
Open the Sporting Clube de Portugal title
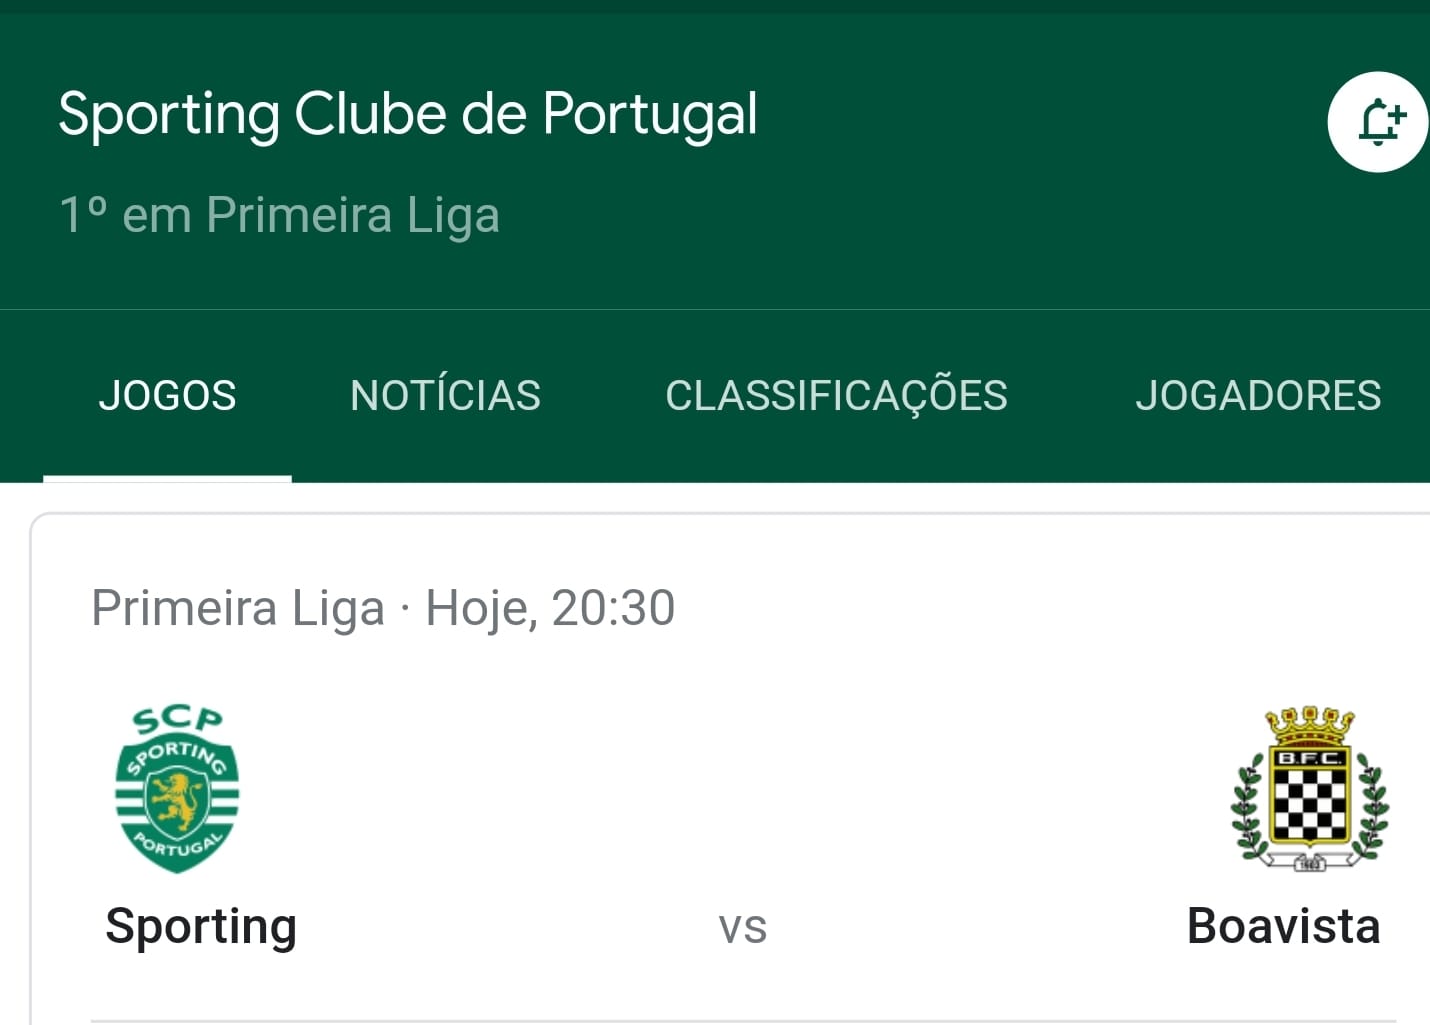pos(408,115)
